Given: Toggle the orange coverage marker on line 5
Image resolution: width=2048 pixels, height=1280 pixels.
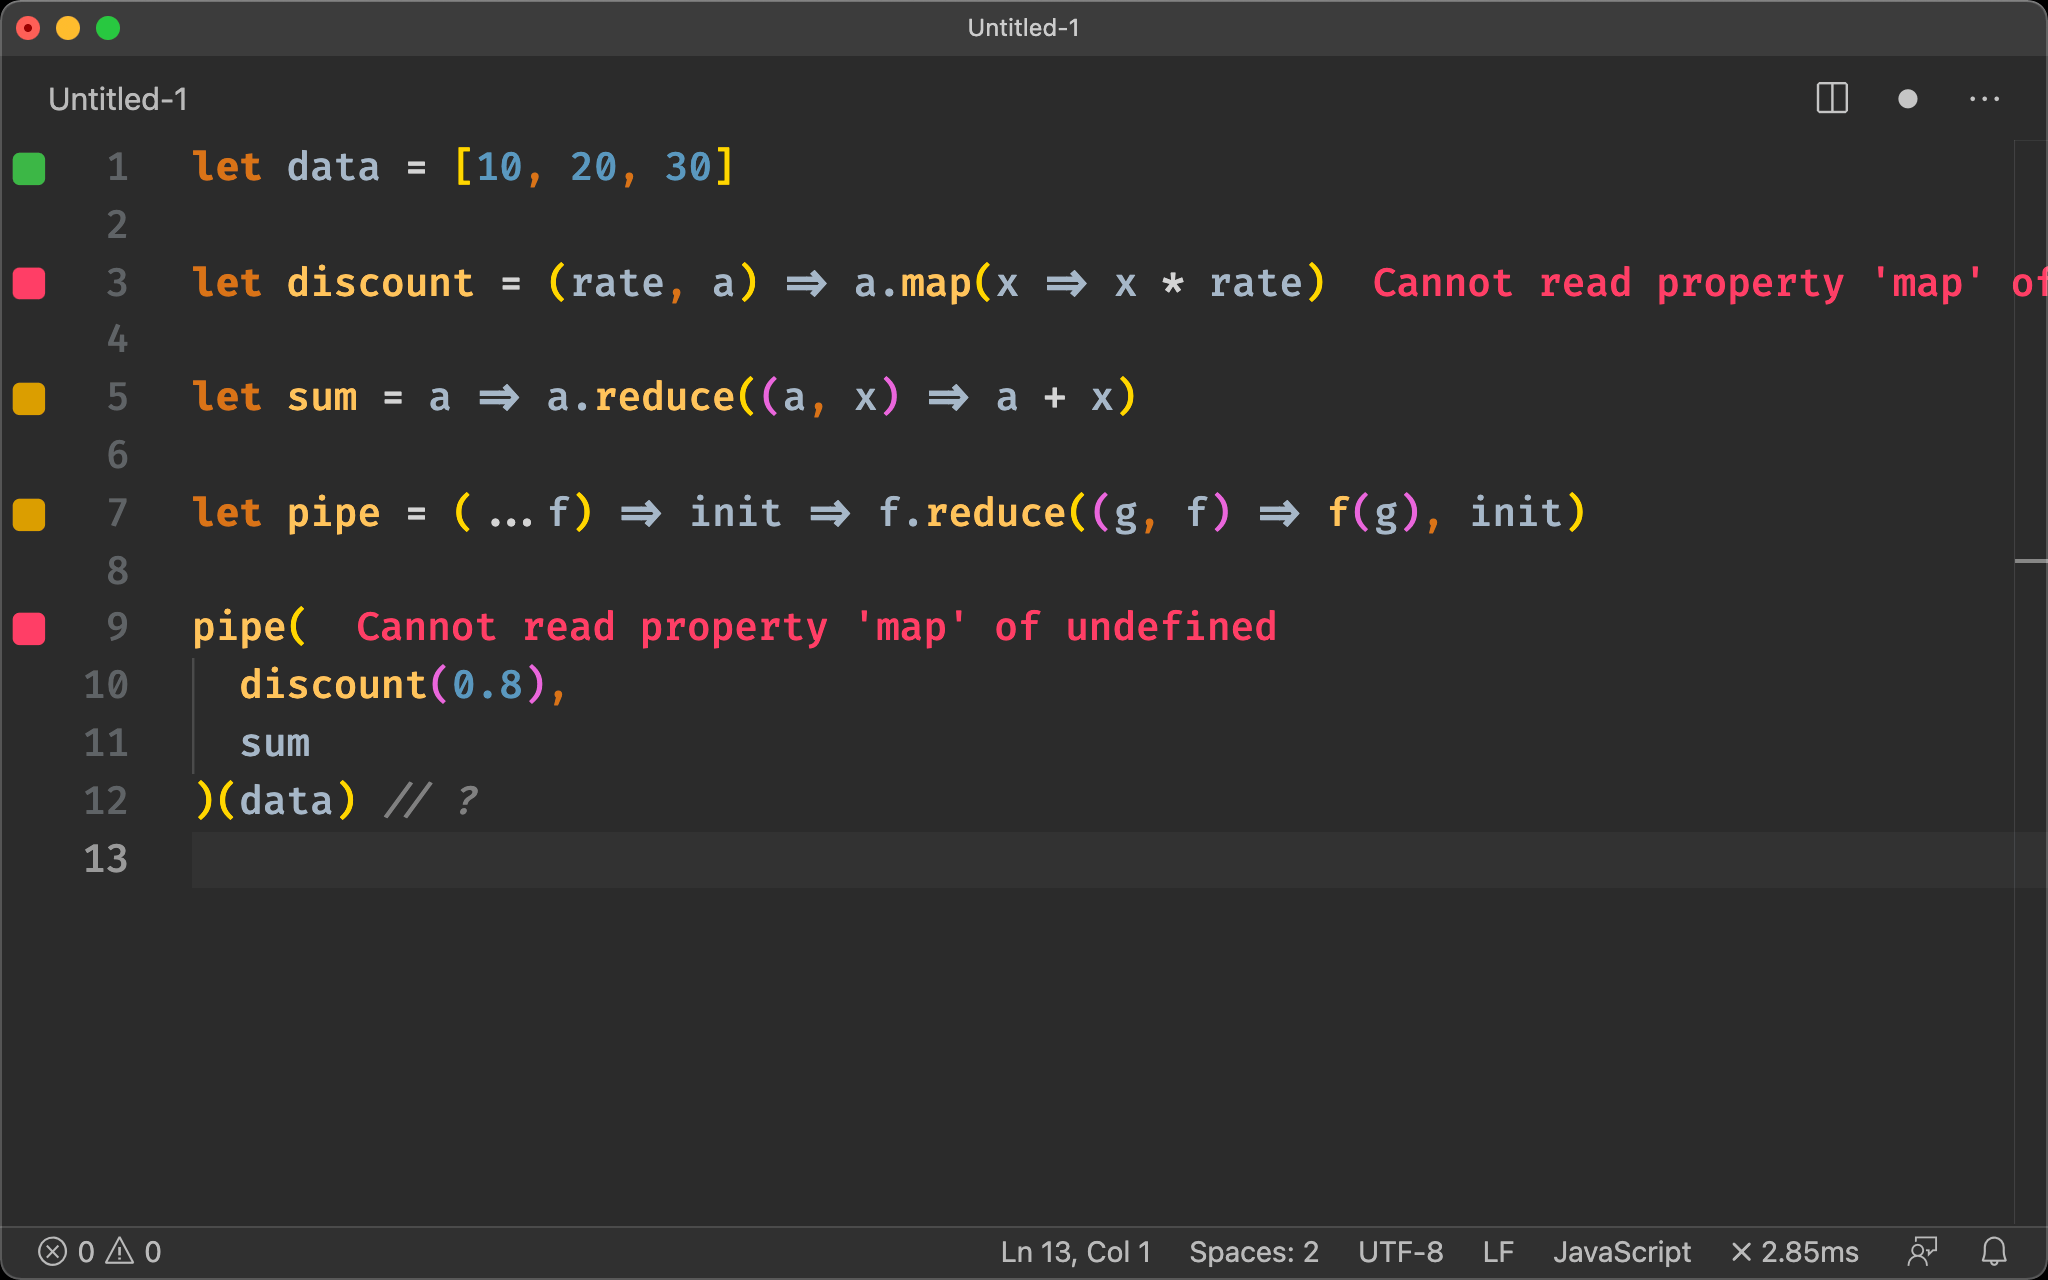Looking at the screenshot, I should (29, 398).
